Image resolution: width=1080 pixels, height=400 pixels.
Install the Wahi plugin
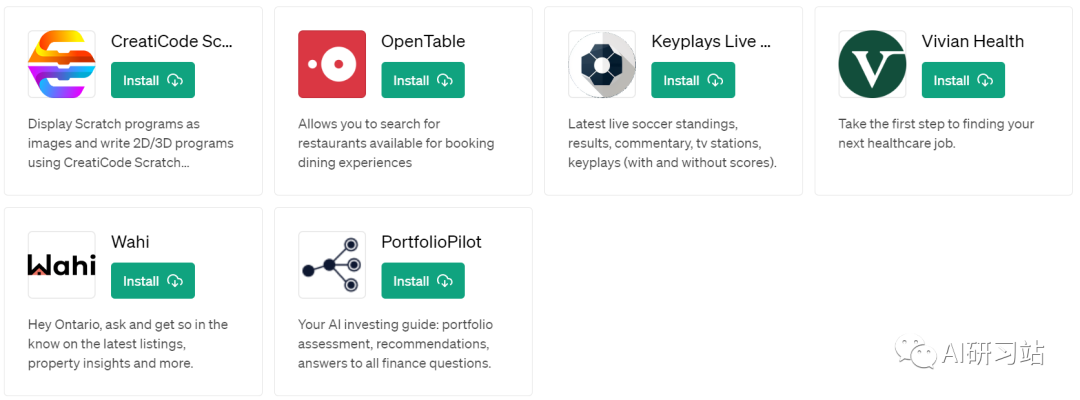[153, 281]
